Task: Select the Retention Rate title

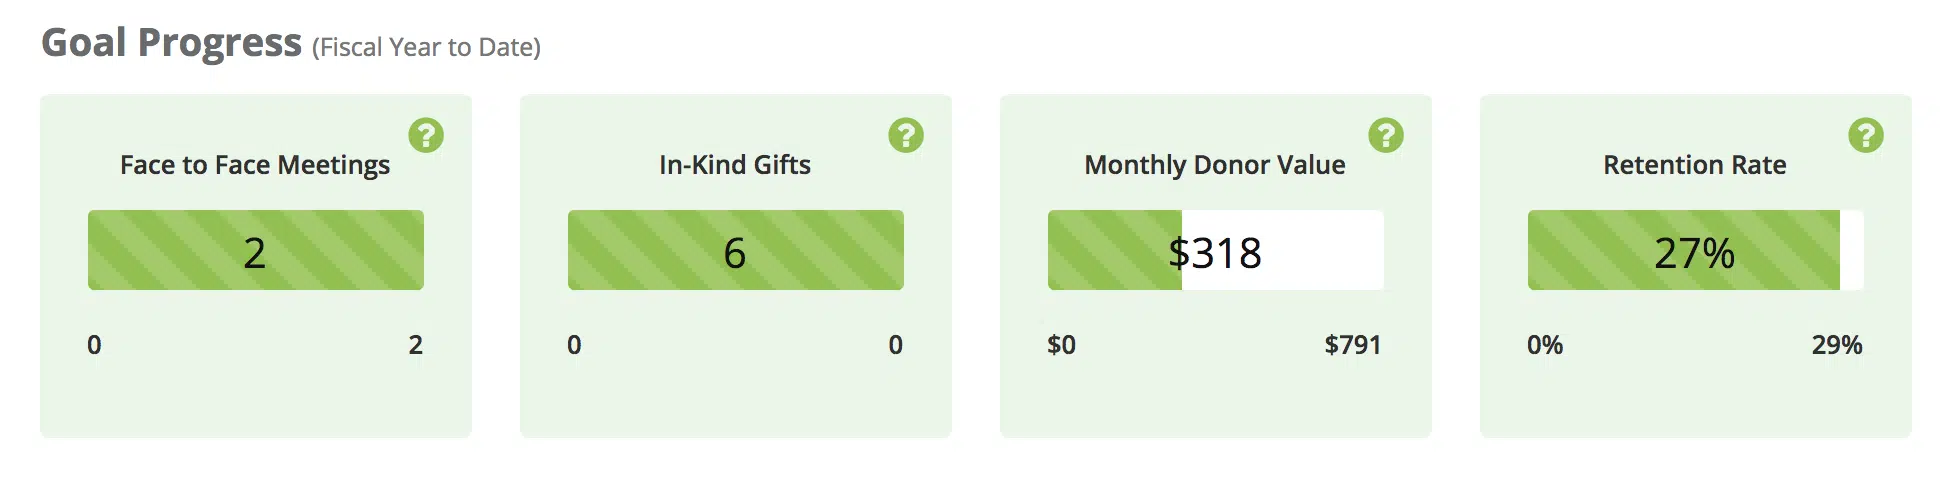Action: [1695, 165]
